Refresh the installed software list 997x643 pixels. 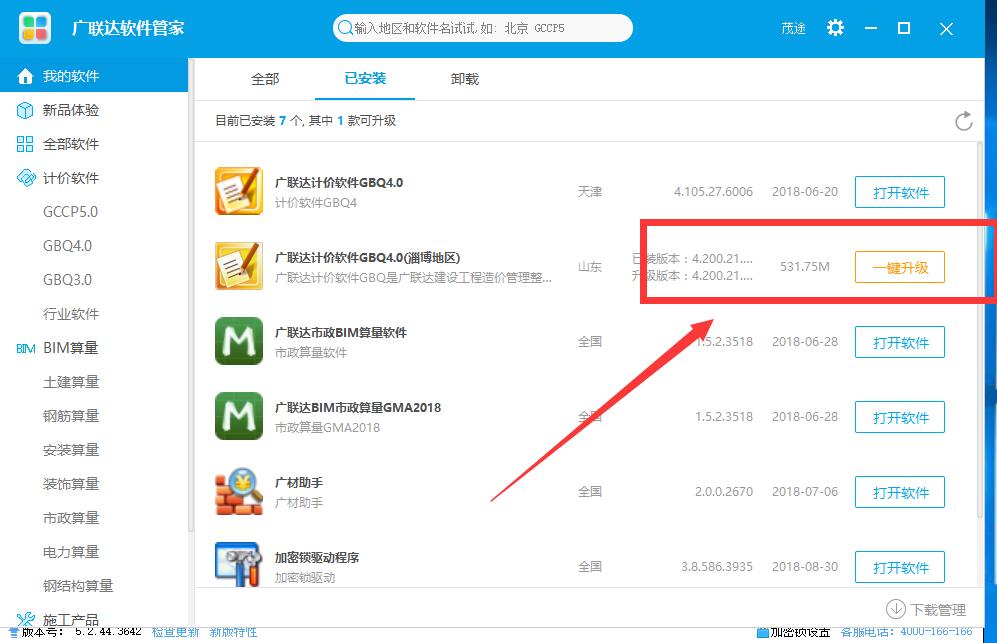[963, 121]
